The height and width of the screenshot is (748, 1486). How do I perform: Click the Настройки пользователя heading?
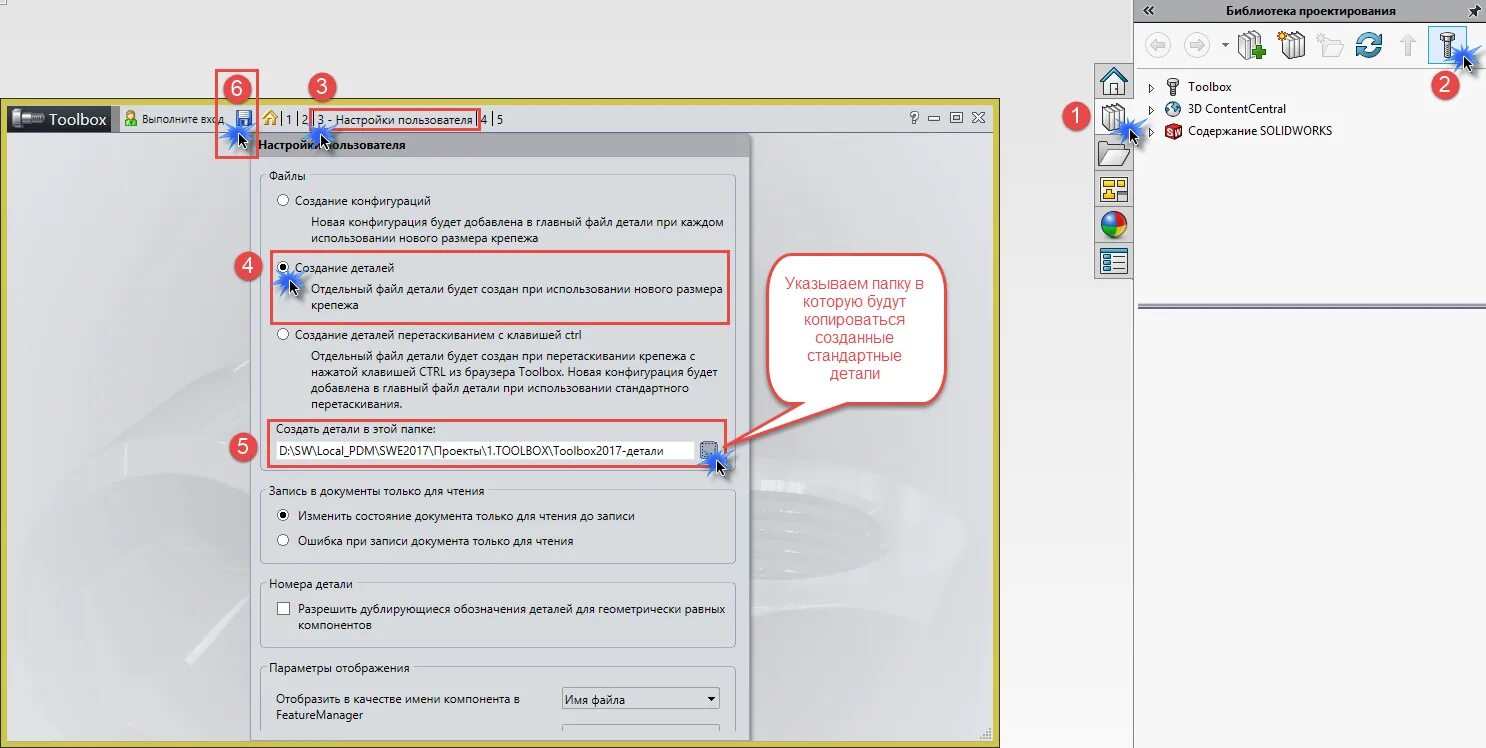pyautogui.click(x=332, y=145)
